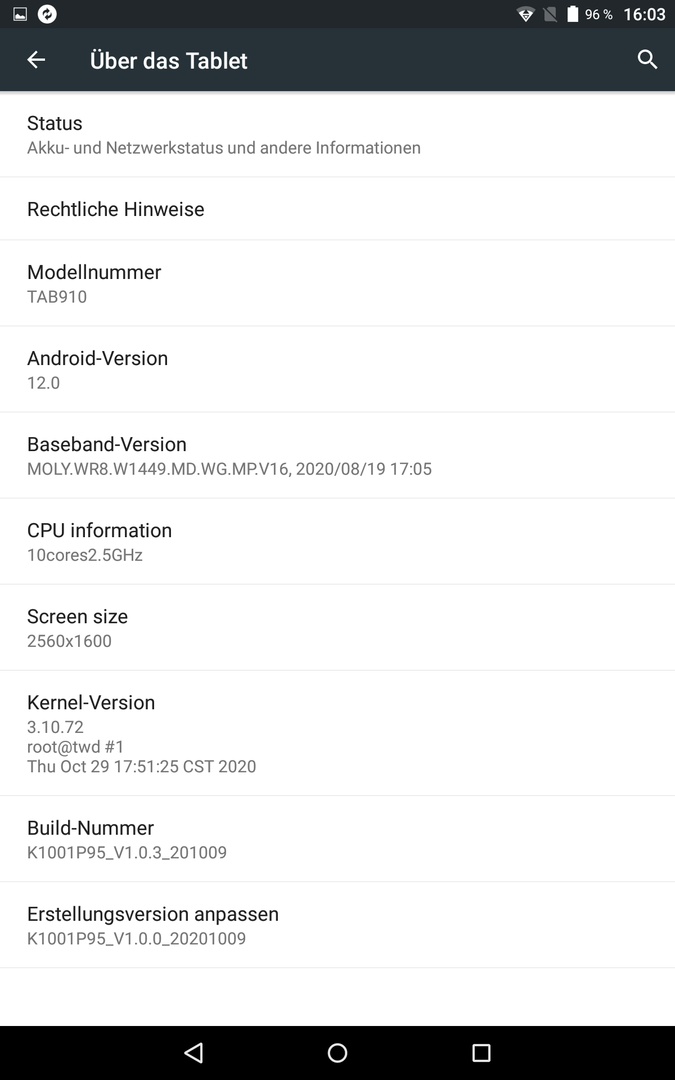Tap the Wi-Fi status icon
This screenshot has height=1080, width=675.
(526, 14)
